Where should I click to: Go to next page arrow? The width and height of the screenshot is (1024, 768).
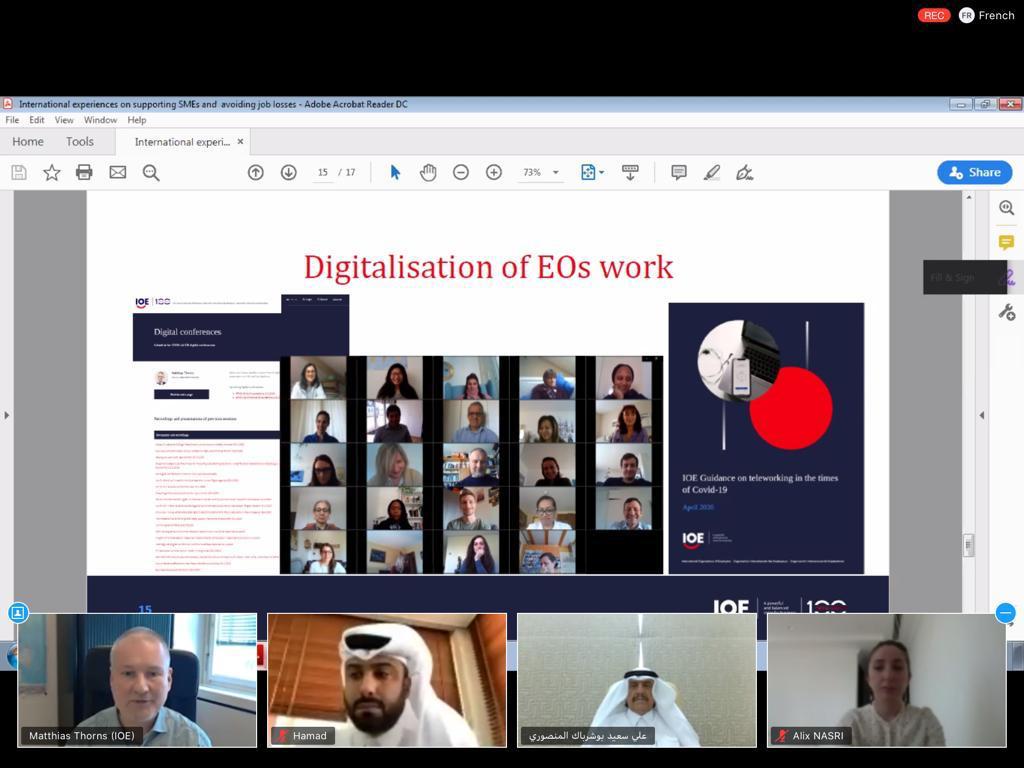tap(289, 172)
